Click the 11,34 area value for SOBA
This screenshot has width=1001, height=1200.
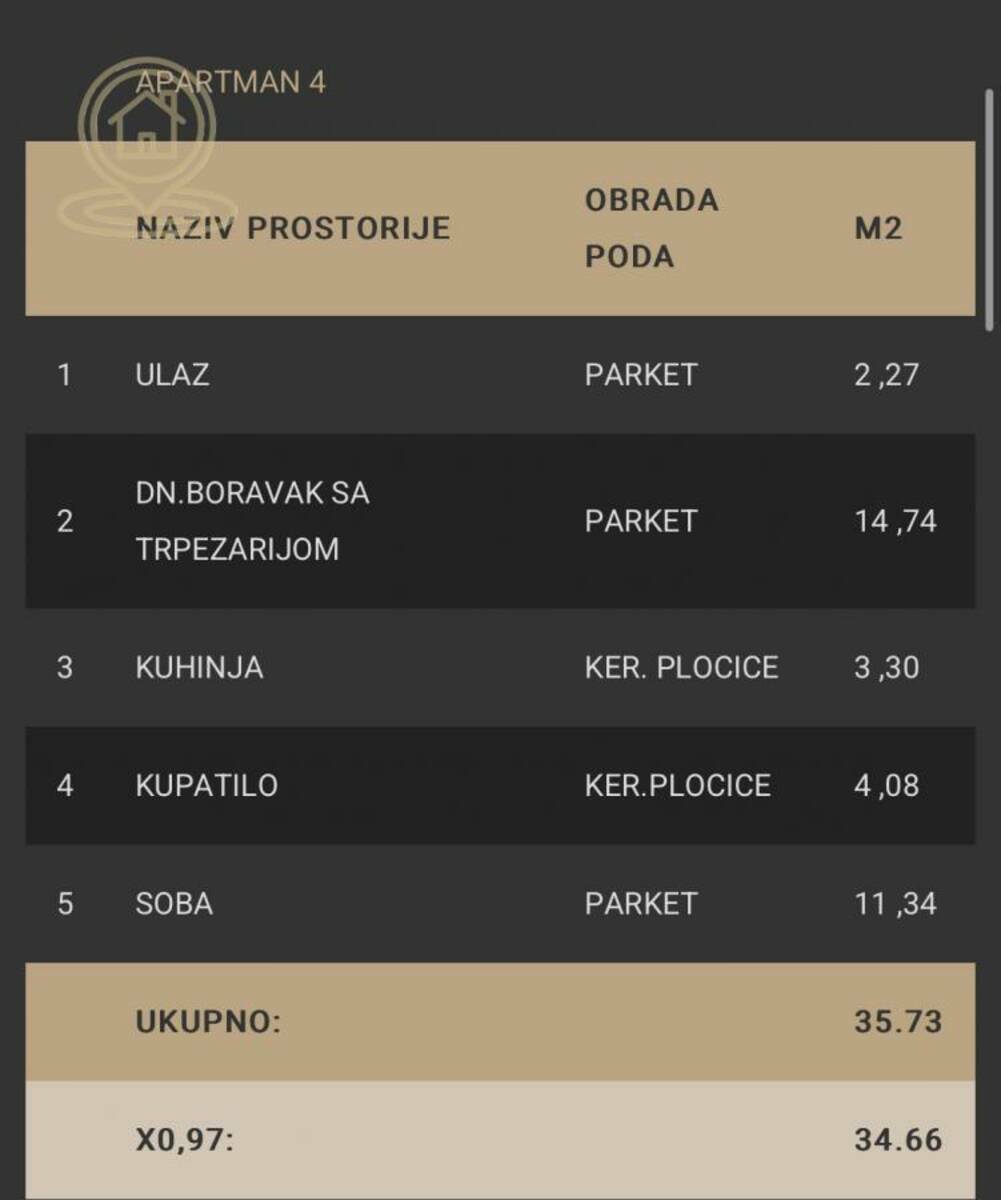coord(895,904)
